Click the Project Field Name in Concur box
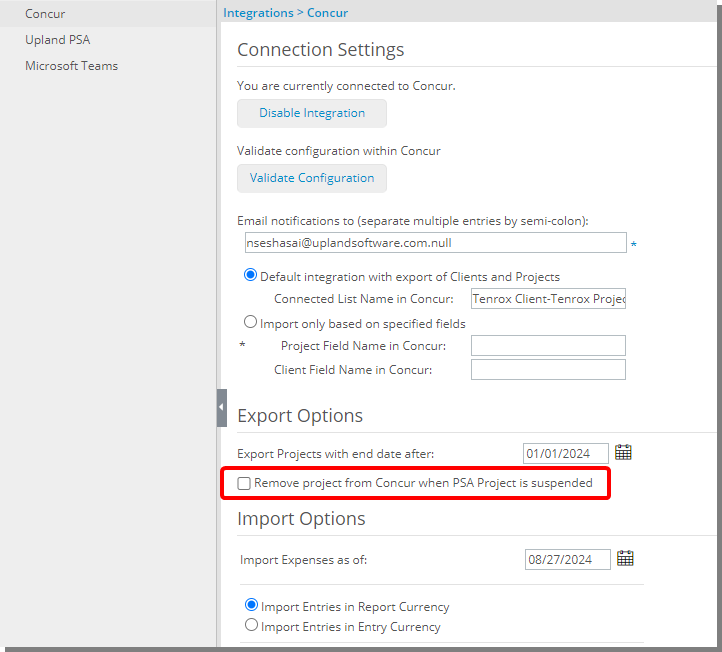 click(x=548, y=346)
